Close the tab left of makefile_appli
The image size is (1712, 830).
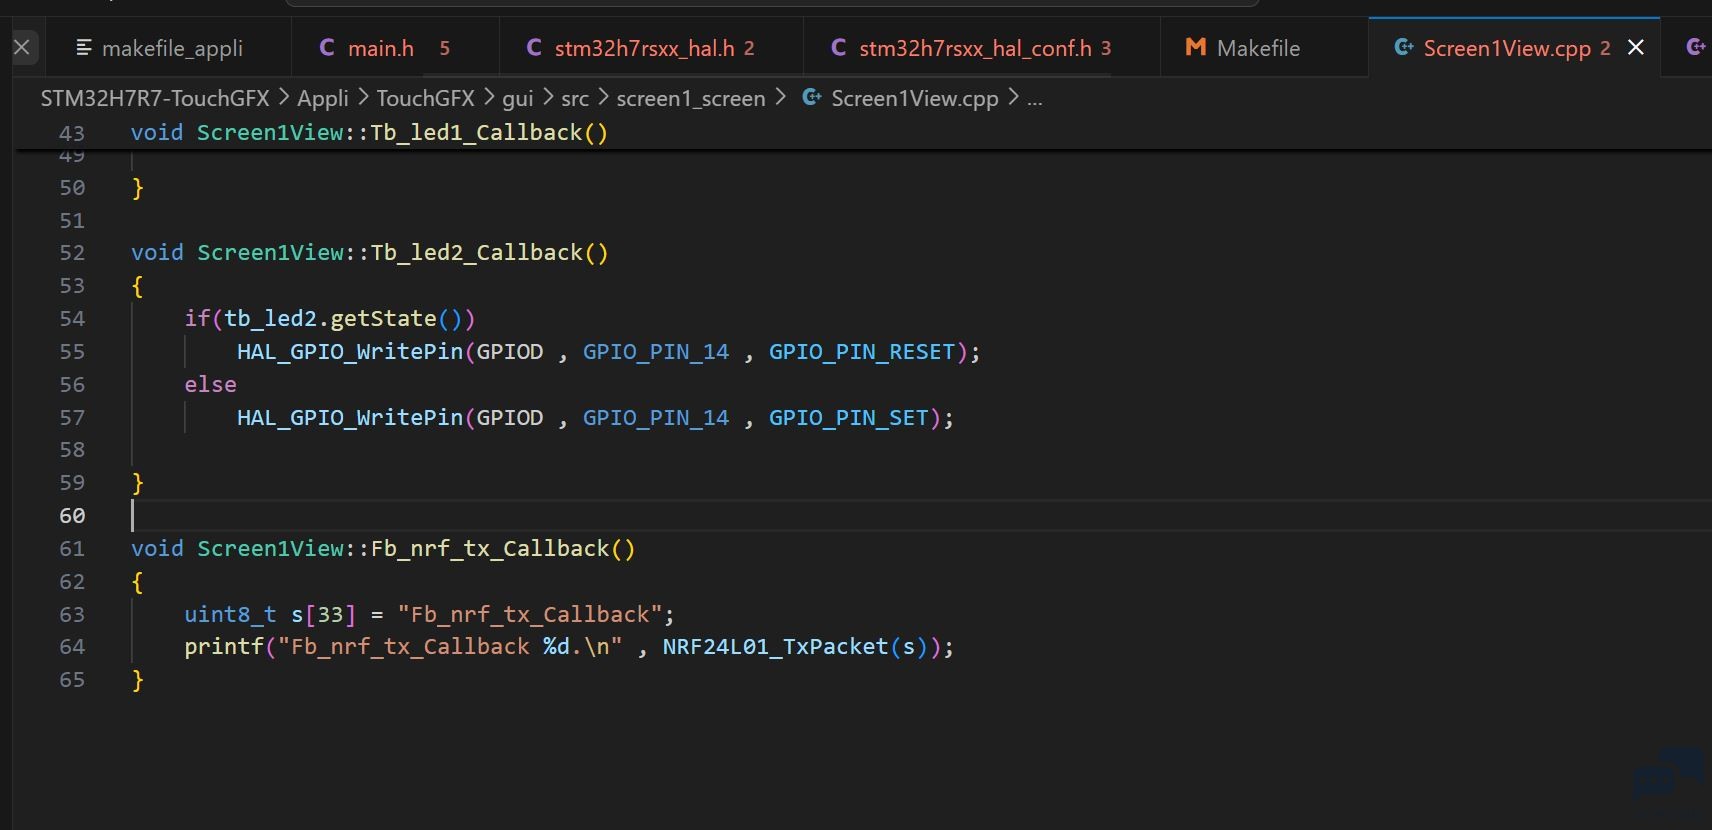[22, 47]
